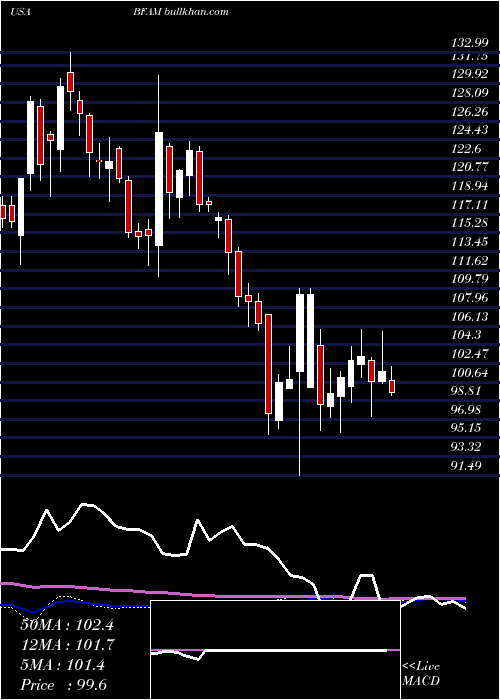Click the "50MA : 102.4" readout
Viewport: 500px width, 700px height.
pos(67,625)
